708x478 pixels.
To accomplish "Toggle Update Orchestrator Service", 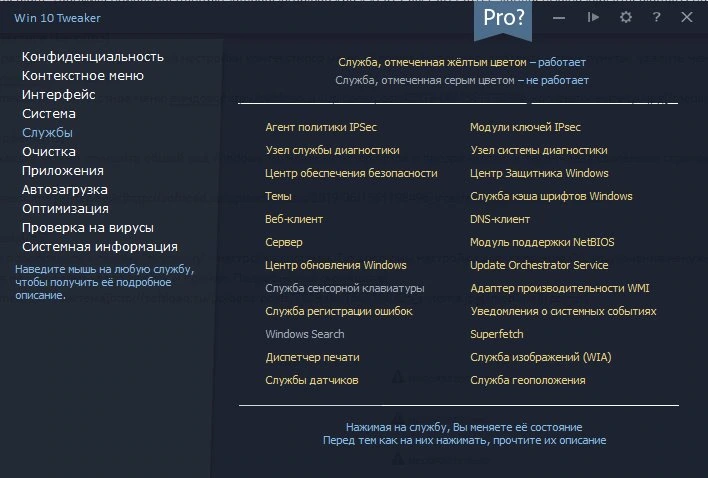I will 539,265.
